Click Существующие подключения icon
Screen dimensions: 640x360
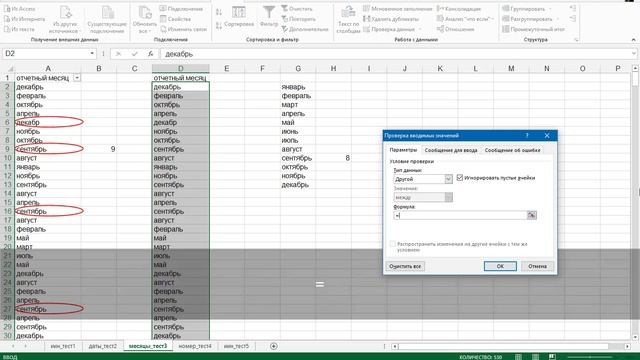click(x=107, y=20)
